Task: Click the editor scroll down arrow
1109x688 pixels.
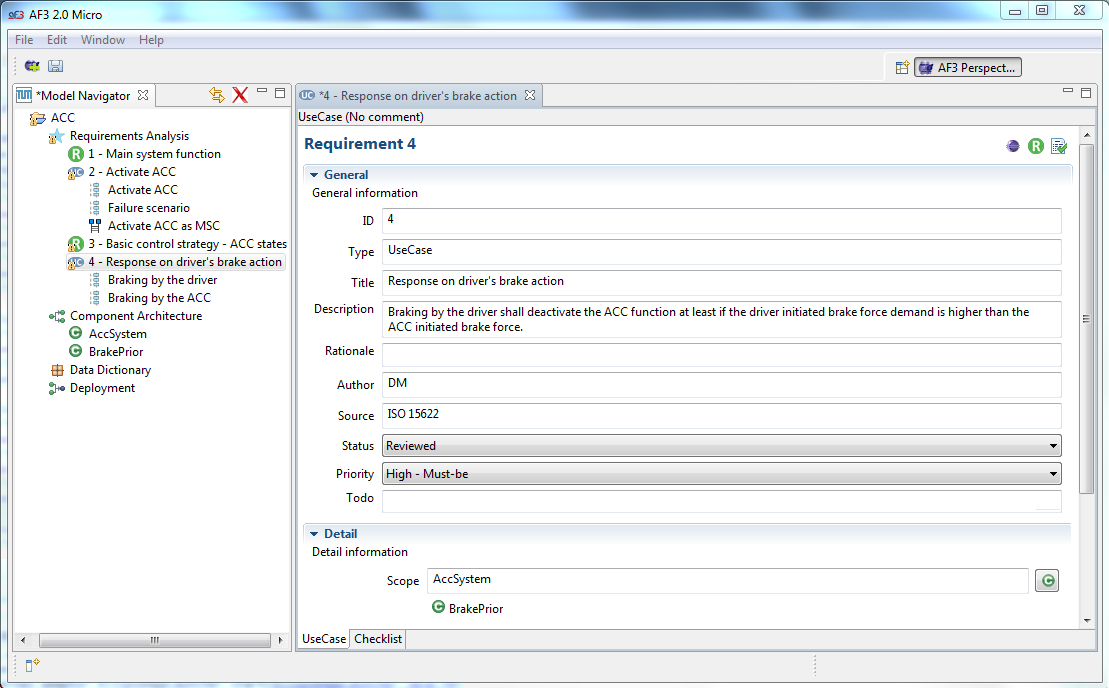Action: pos(1086,621)
